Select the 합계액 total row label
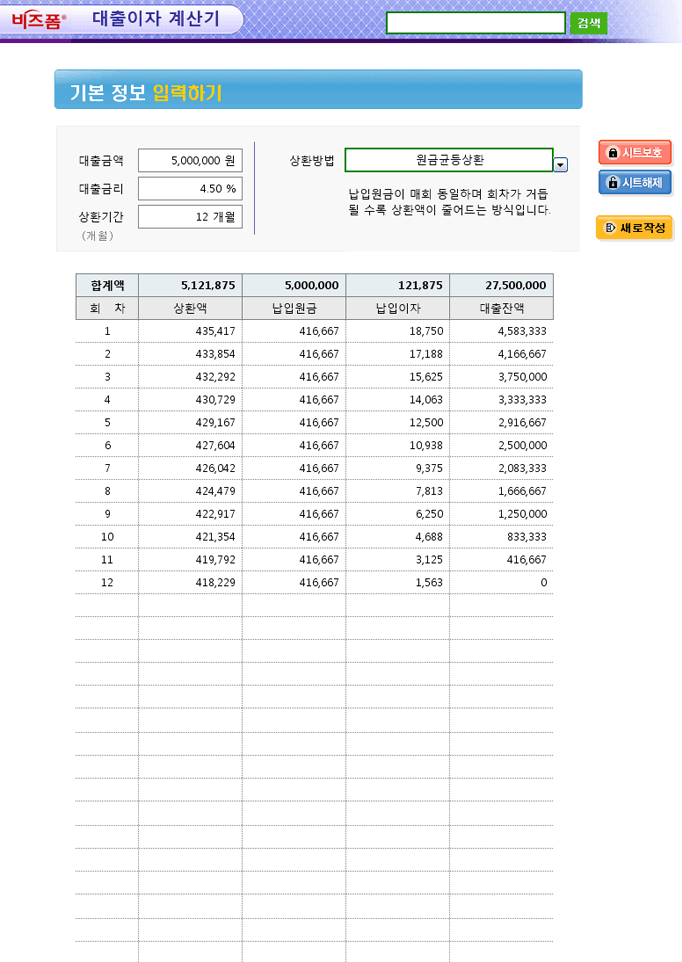Screen dimensions: 682x962 point(107,285)
